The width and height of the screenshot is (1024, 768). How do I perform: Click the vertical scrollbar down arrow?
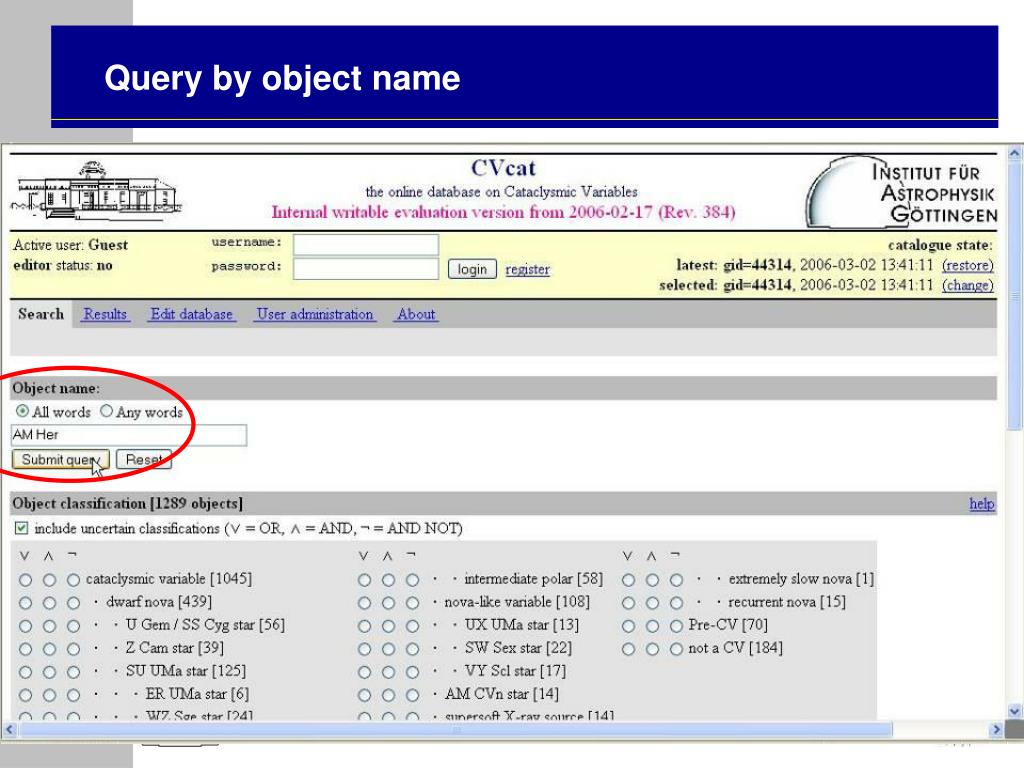point(1014,711)
